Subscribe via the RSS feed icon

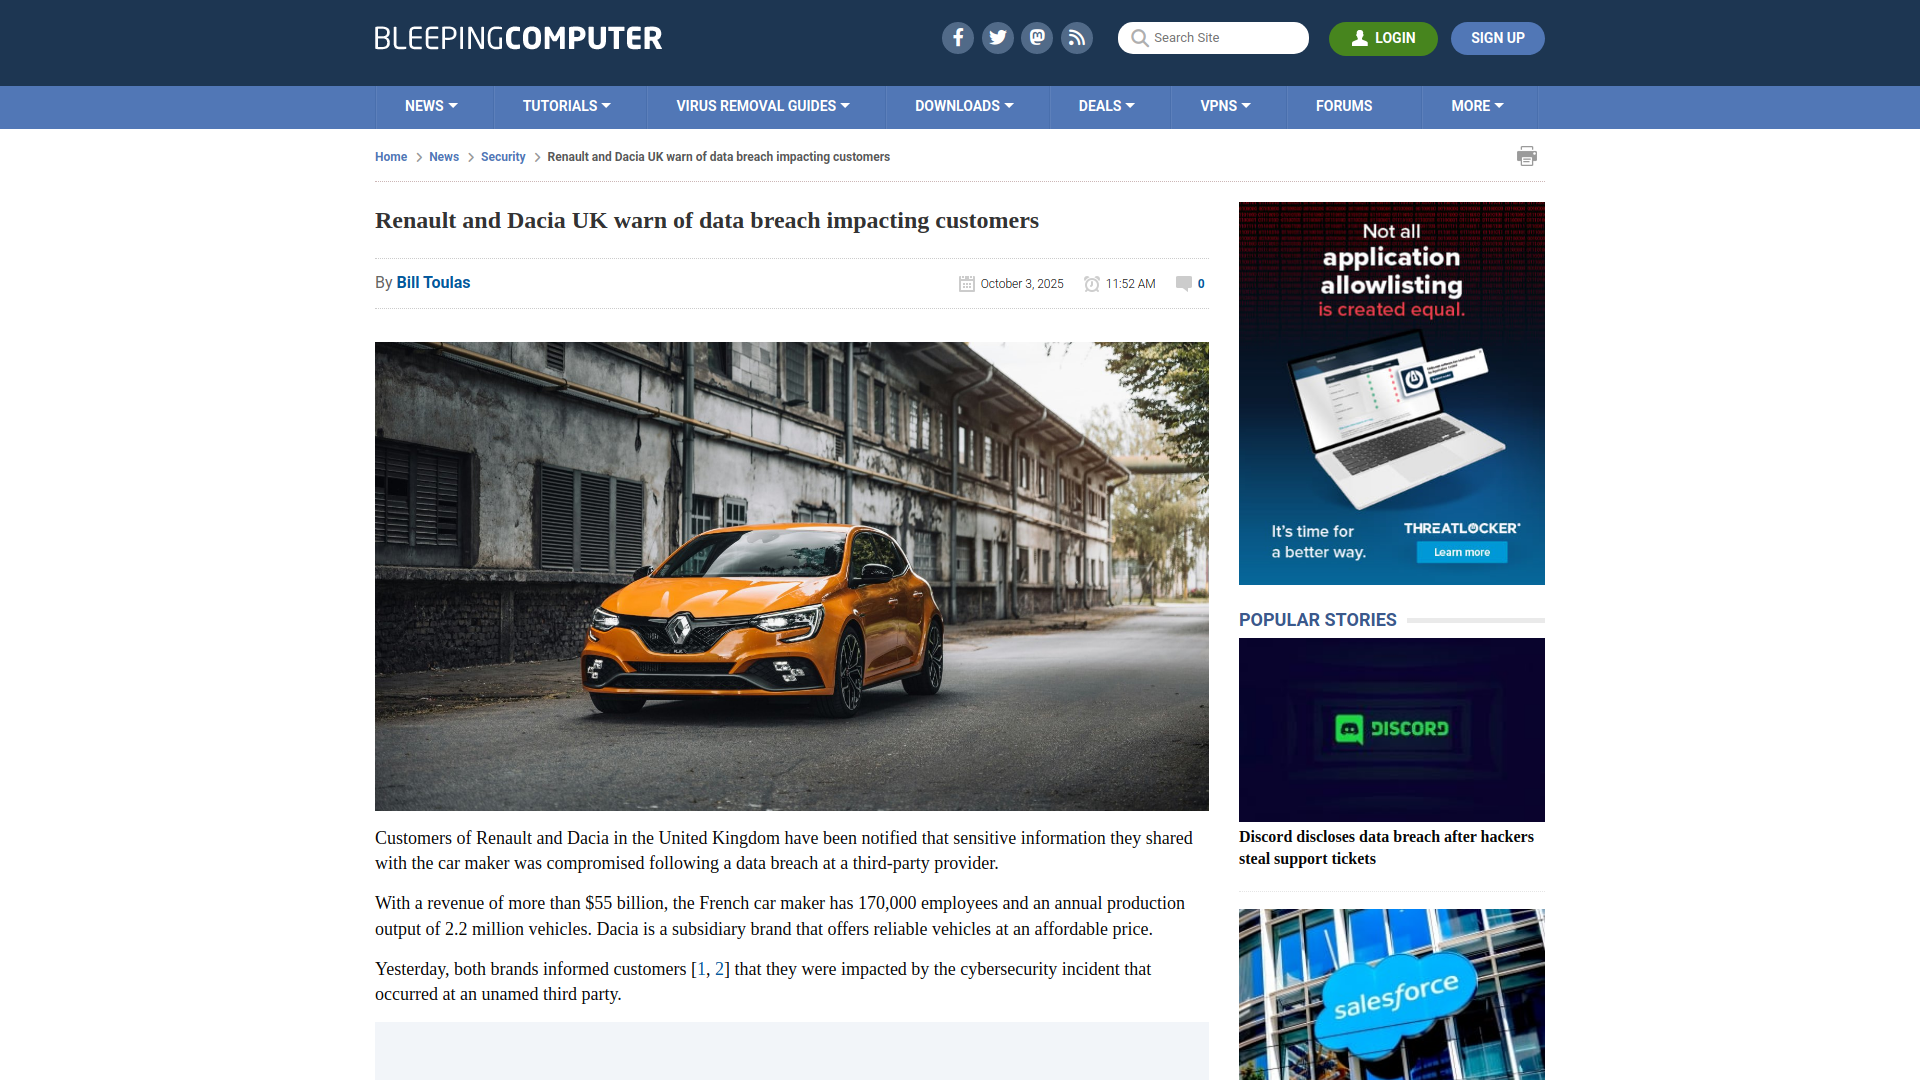click(1077, 38)
